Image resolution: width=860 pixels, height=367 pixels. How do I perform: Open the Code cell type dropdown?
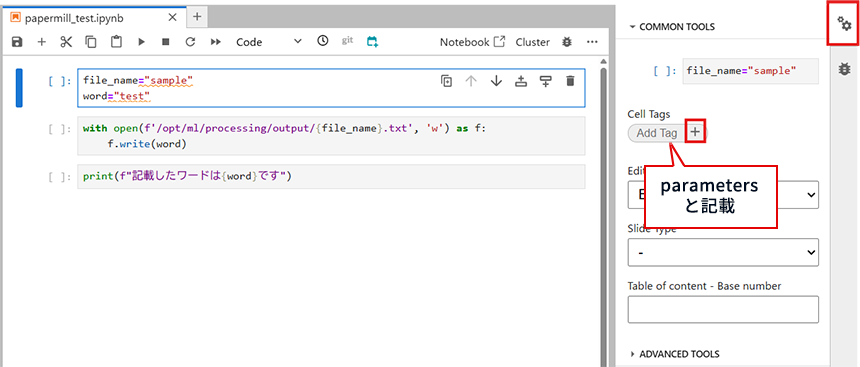click(x=269, y=42)
